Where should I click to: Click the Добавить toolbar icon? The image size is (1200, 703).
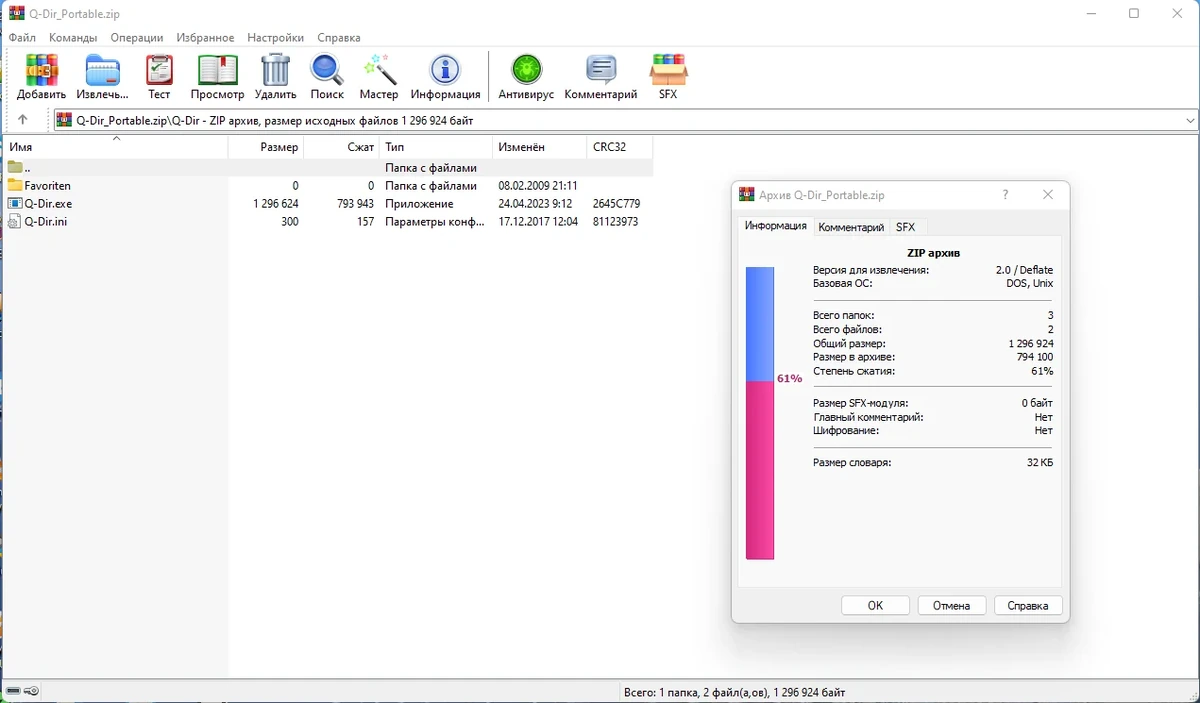41,70
